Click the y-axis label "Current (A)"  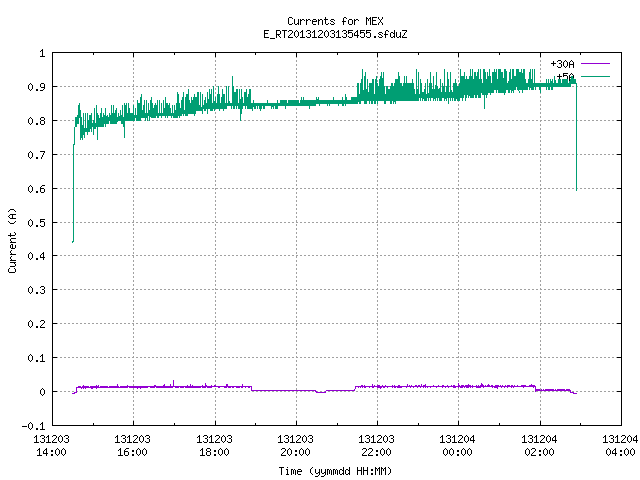pyautogui.click(x=12, y=240)
